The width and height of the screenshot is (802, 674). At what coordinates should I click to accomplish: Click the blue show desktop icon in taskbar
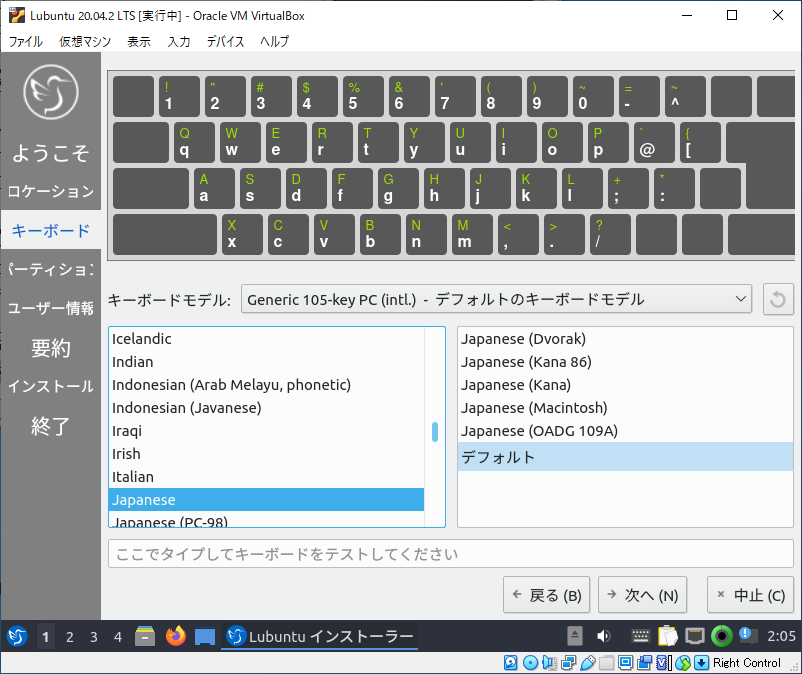(205, 637)
